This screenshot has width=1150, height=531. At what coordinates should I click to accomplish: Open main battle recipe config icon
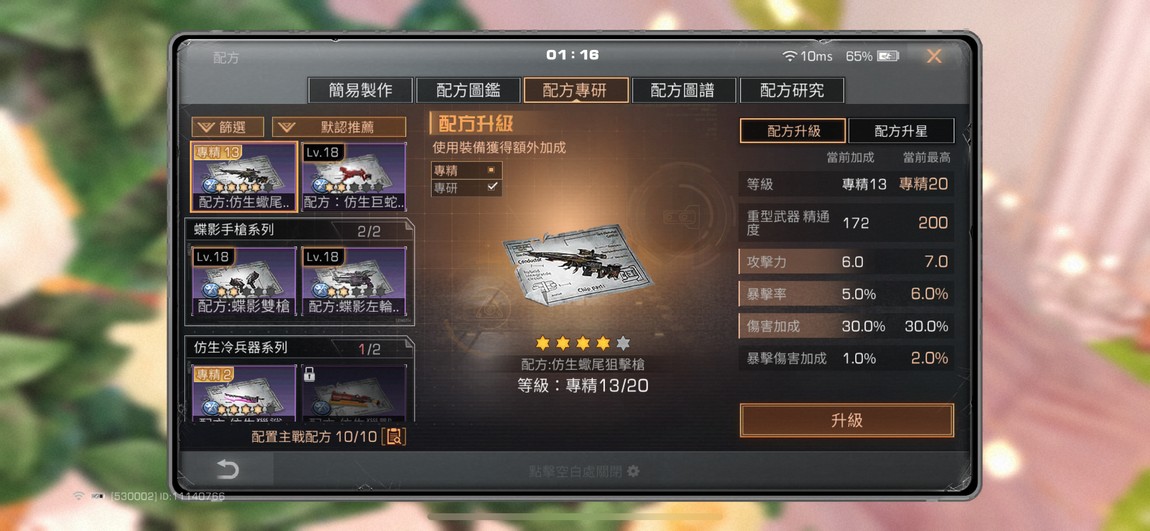[x=394, y=437]
